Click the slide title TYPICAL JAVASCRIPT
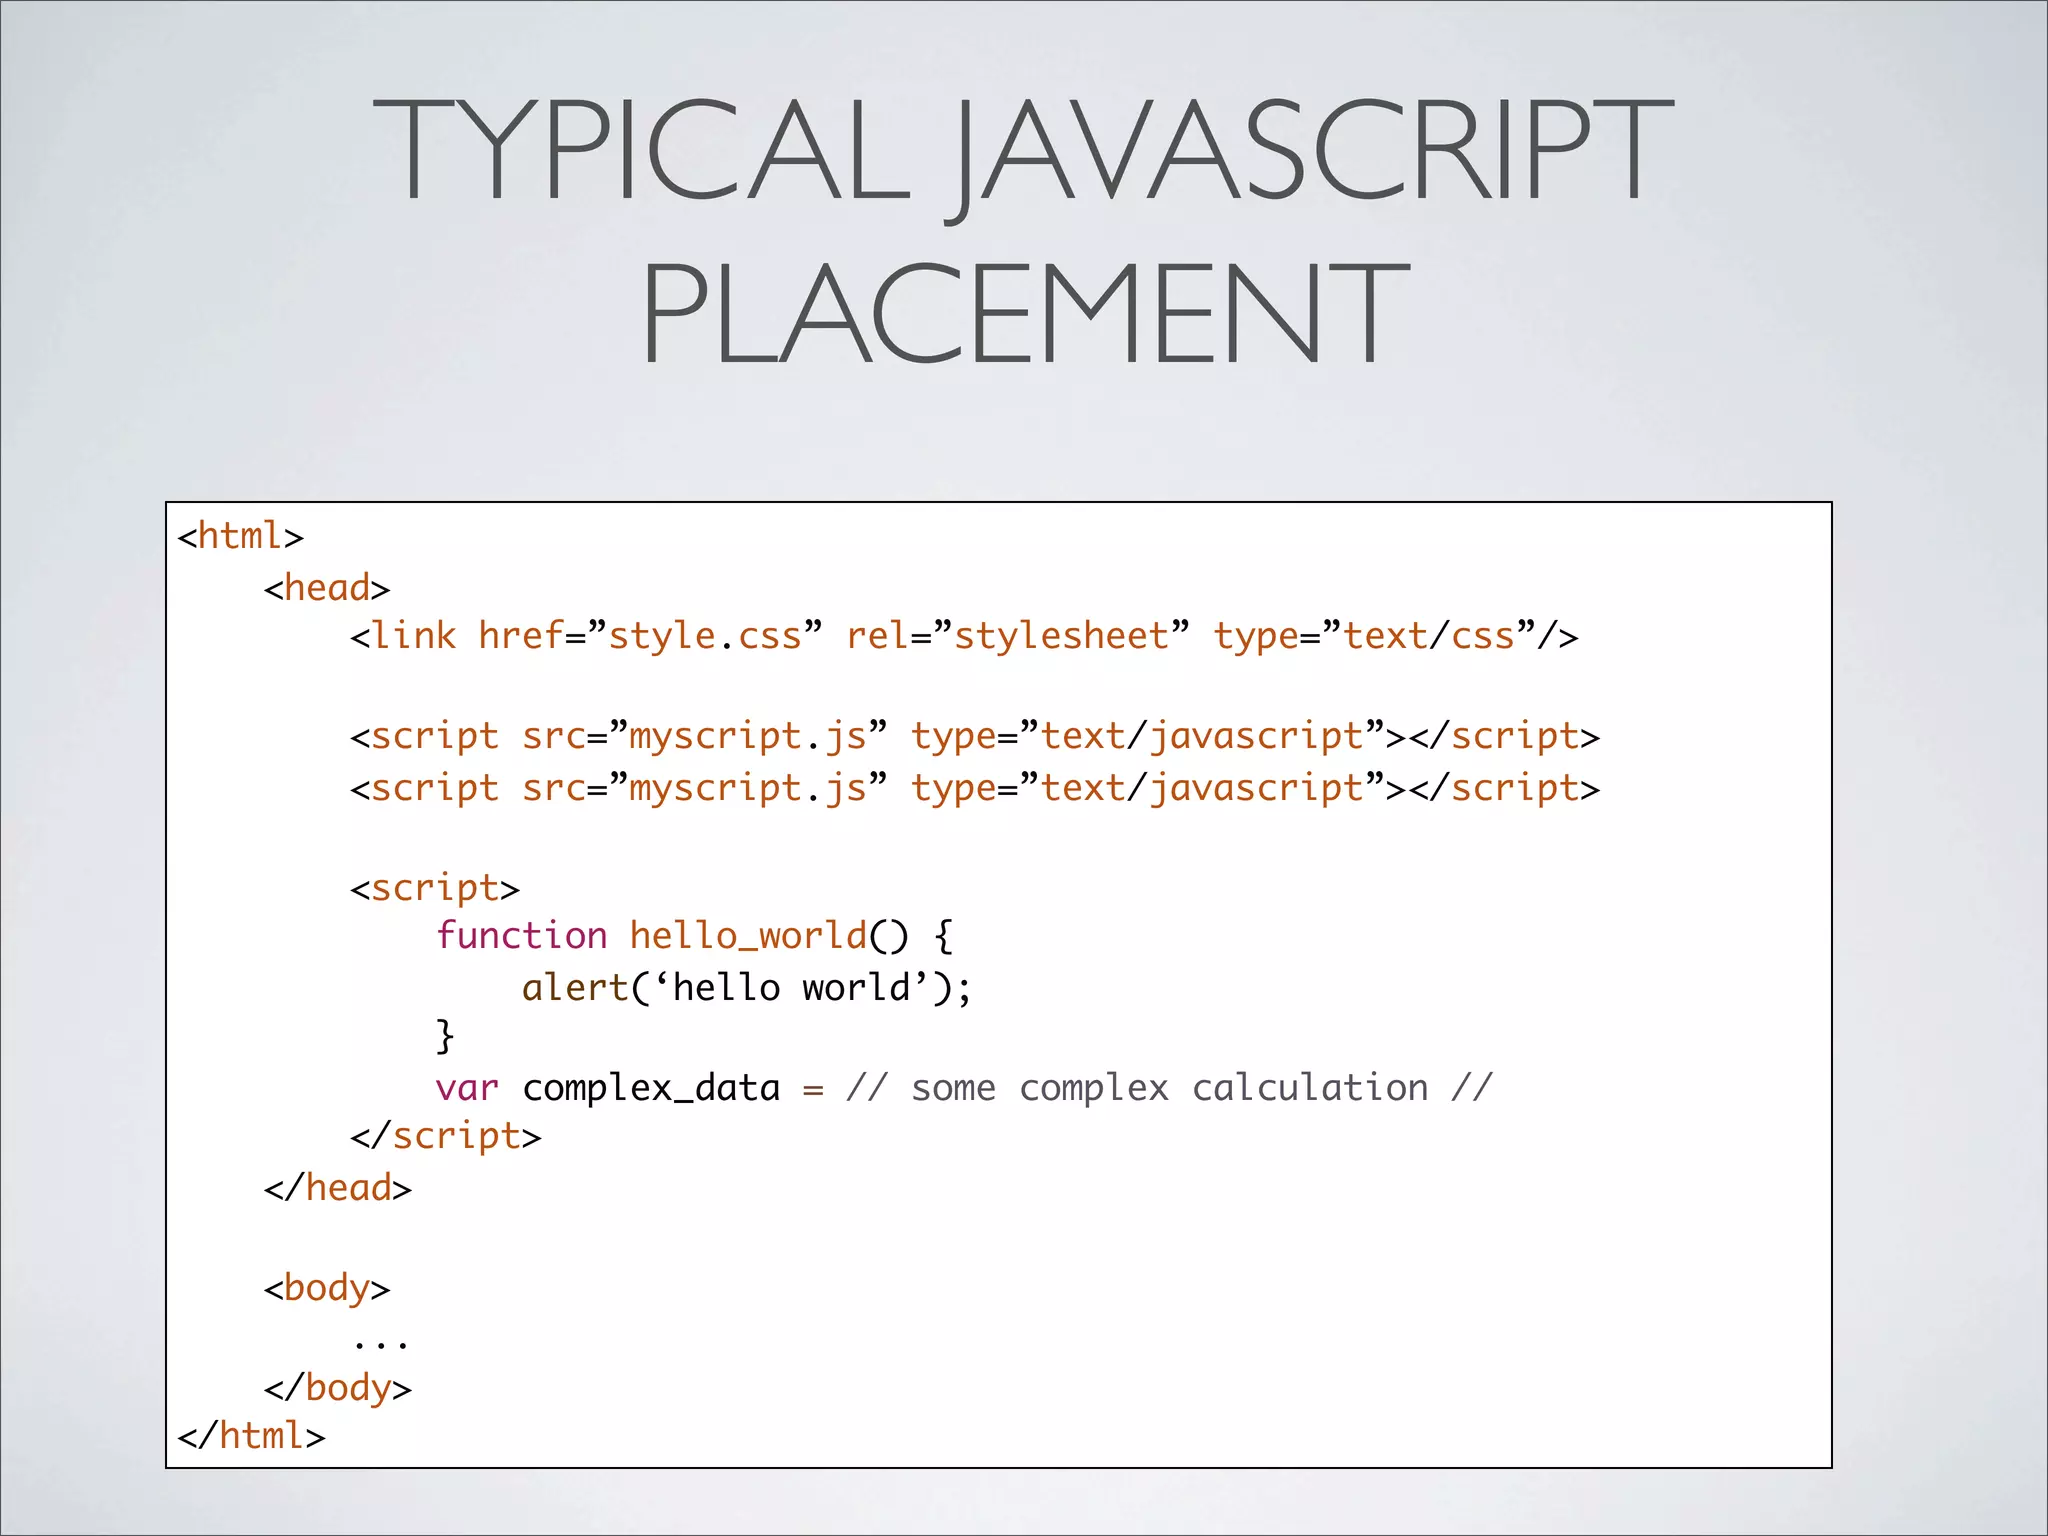2048x1536 pixels. point(1022,150)
